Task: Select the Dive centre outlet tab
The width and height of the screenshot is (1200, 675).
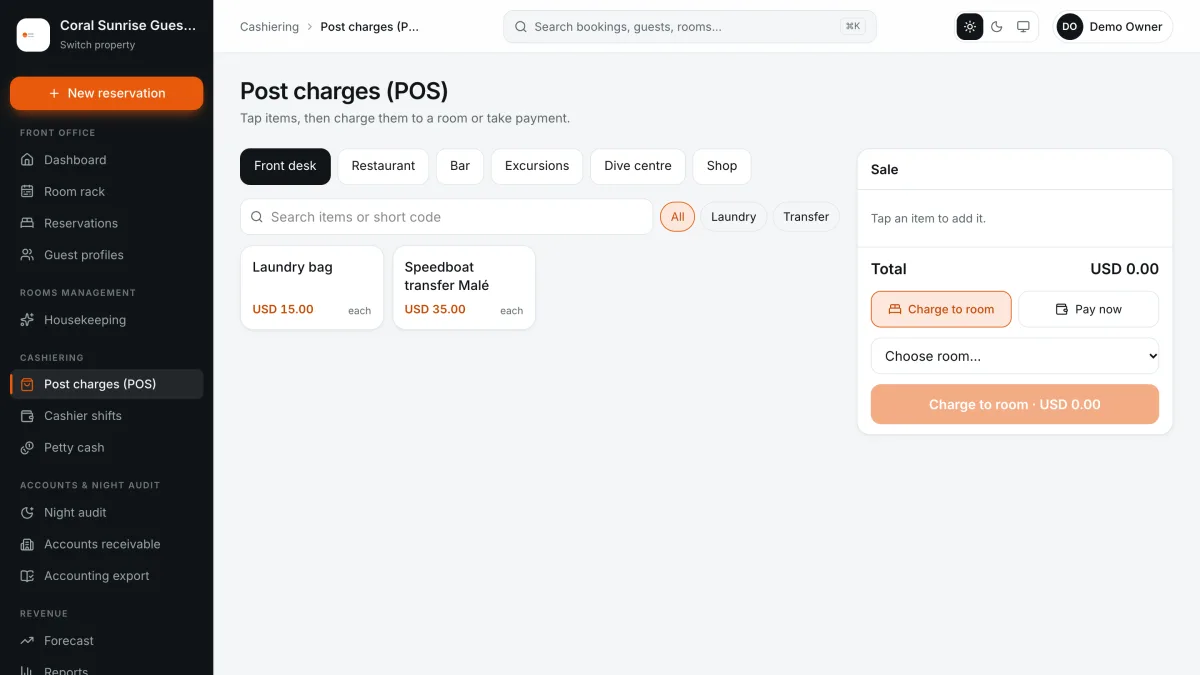Action: pyautogui.click(x=638, y=166)
